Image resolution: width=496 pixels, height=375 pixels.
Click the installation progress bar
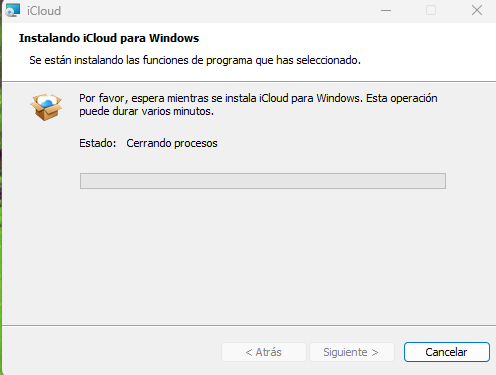coord(263,181)
